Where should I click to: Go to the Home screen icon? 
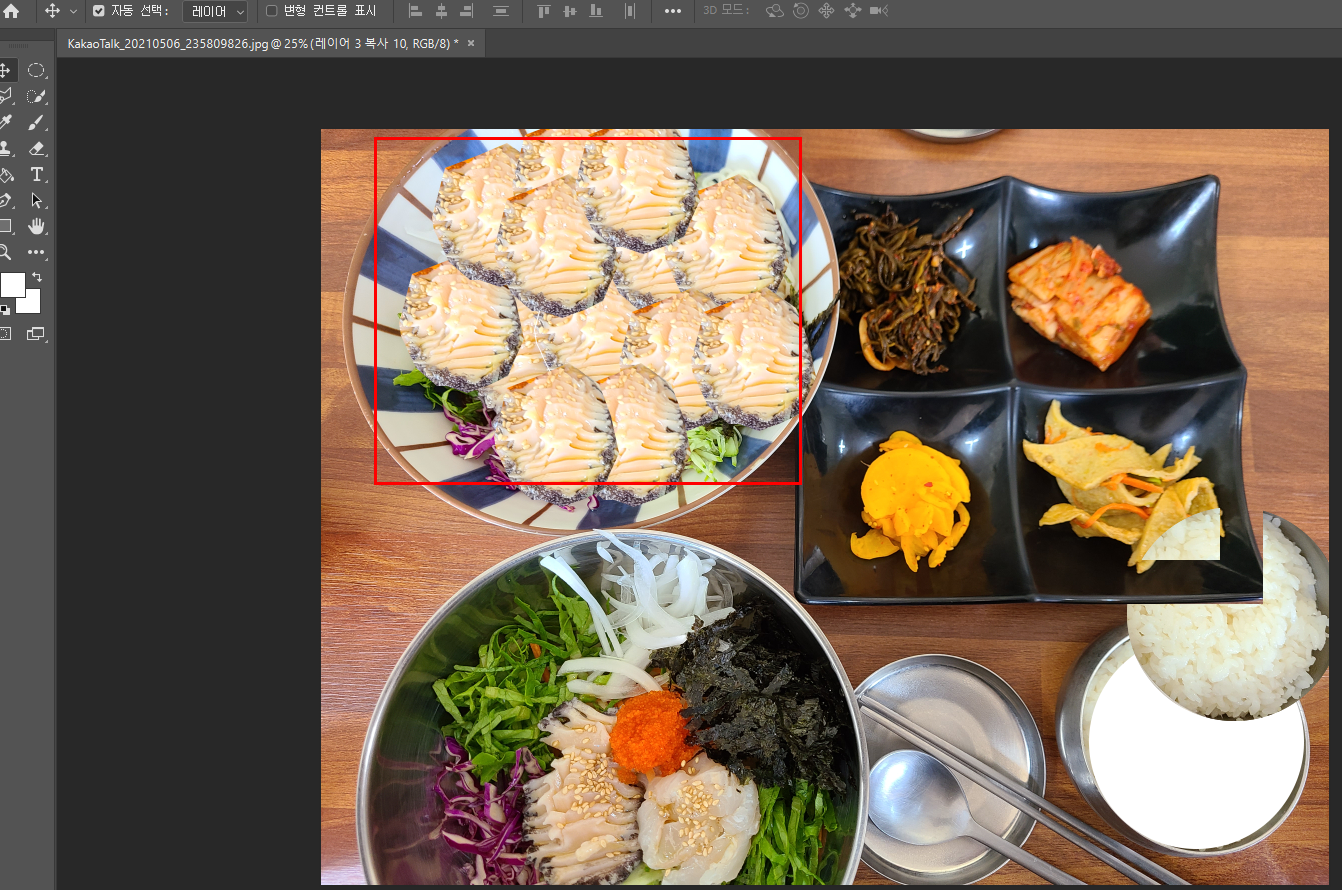pyautogui.click(x=11, y=11)
